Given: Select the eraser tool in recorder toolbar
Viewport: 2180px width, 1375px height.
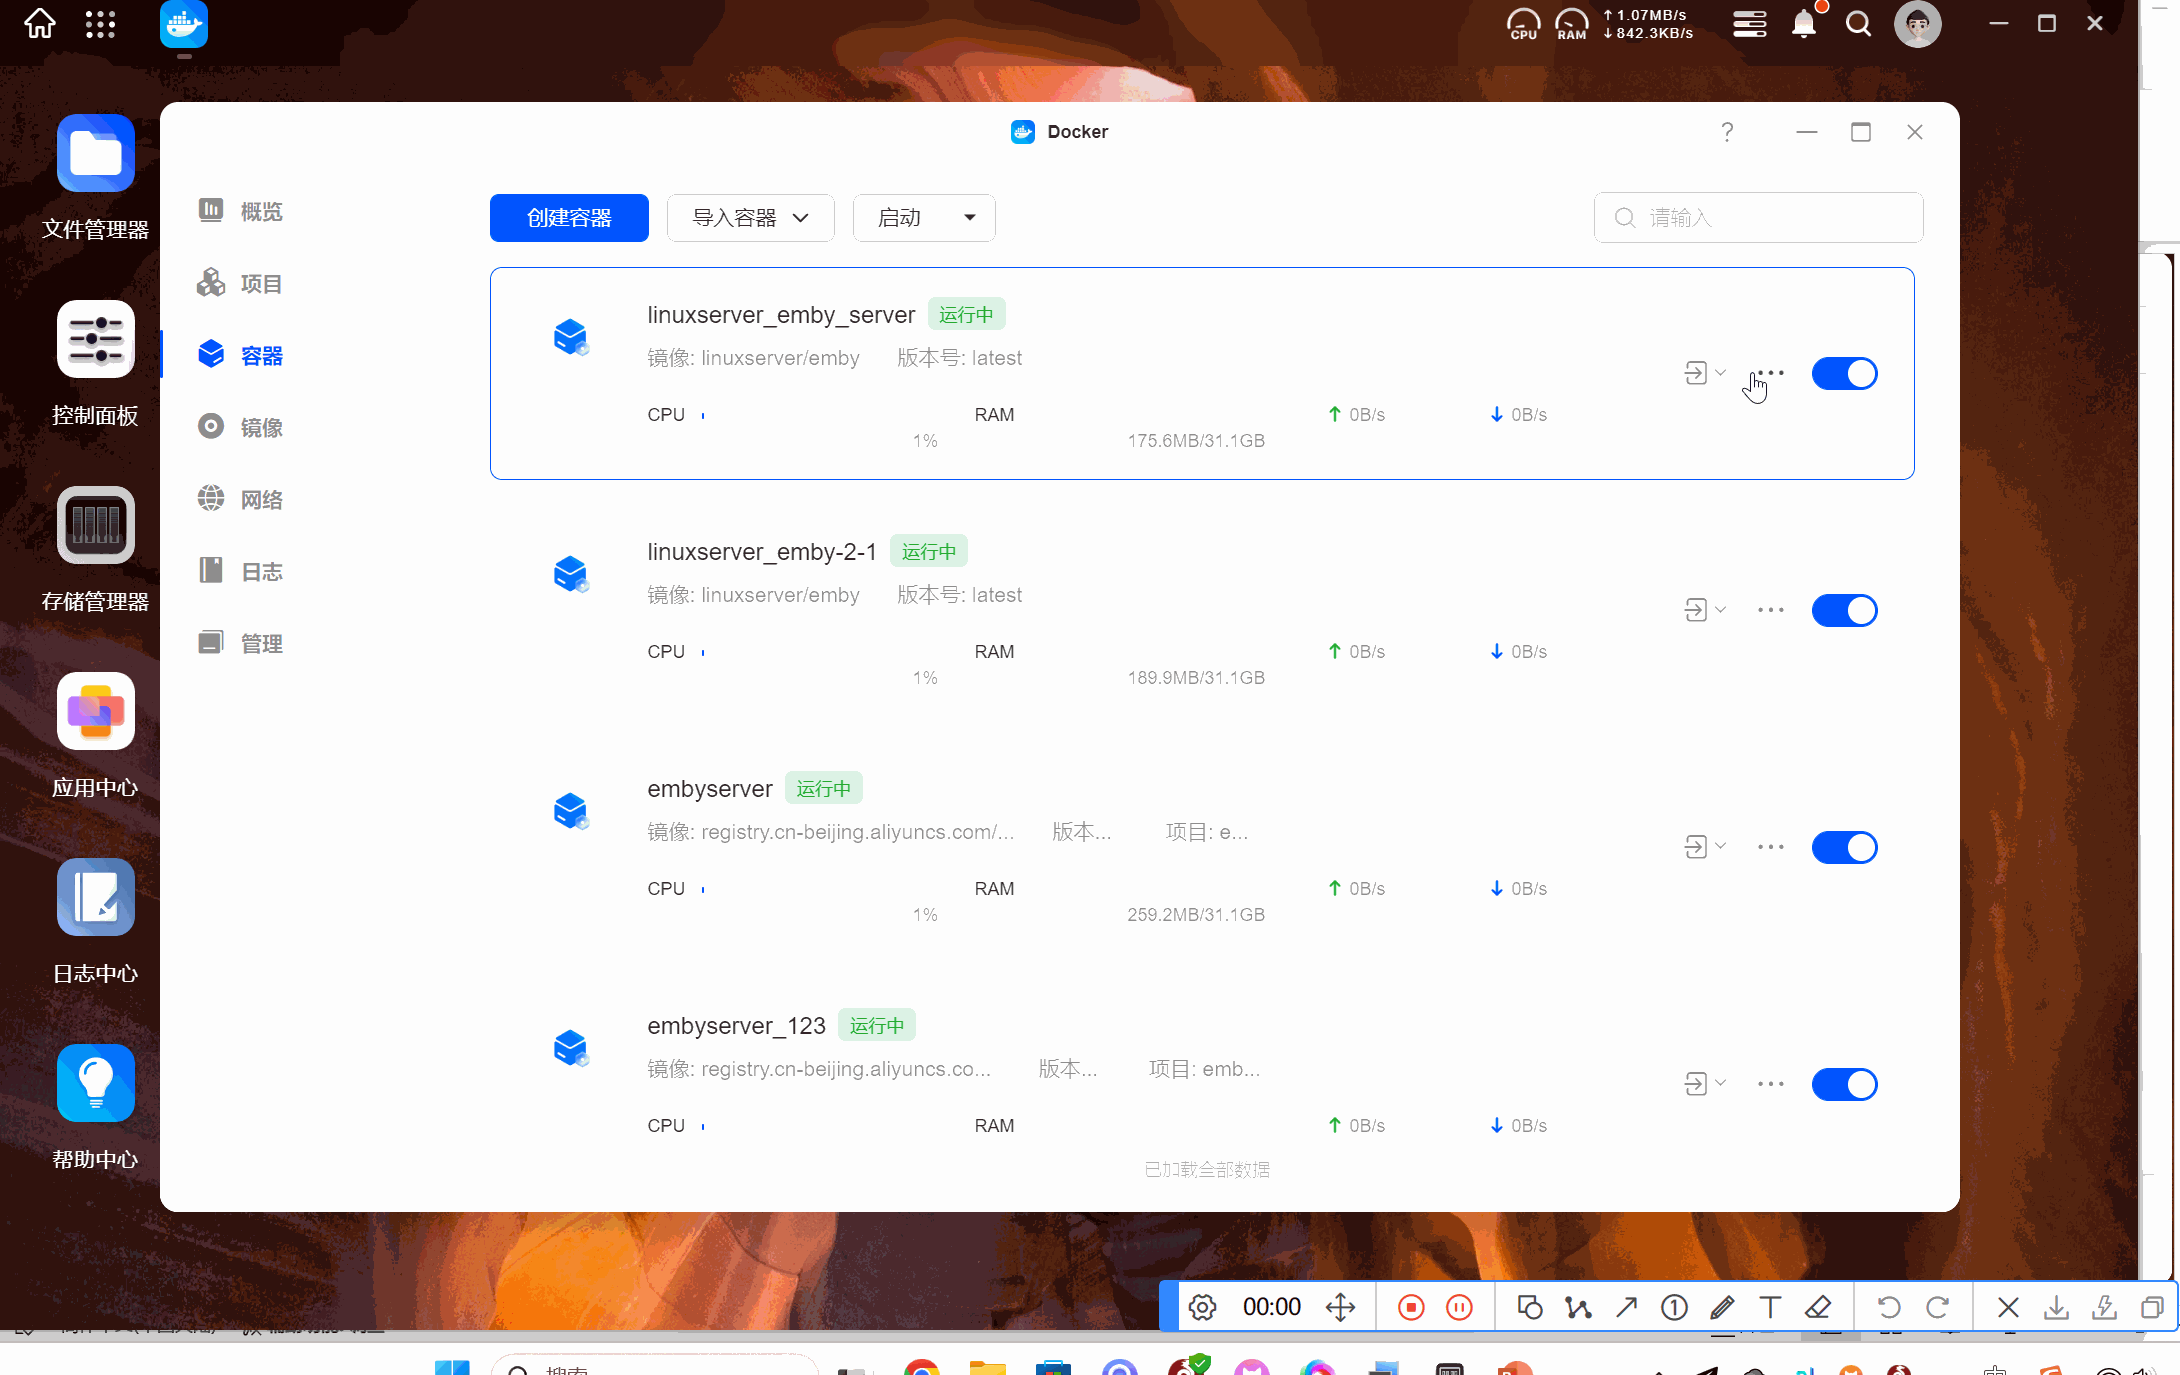Looking at the screenshot, I should coord(1818,1307).
